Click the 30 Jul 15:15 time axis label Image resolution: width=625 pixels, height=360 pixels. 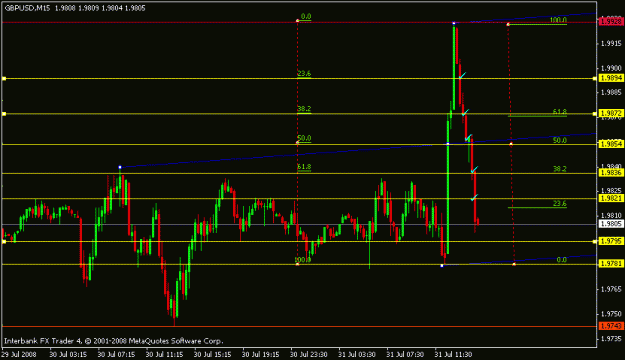[212, 354]
